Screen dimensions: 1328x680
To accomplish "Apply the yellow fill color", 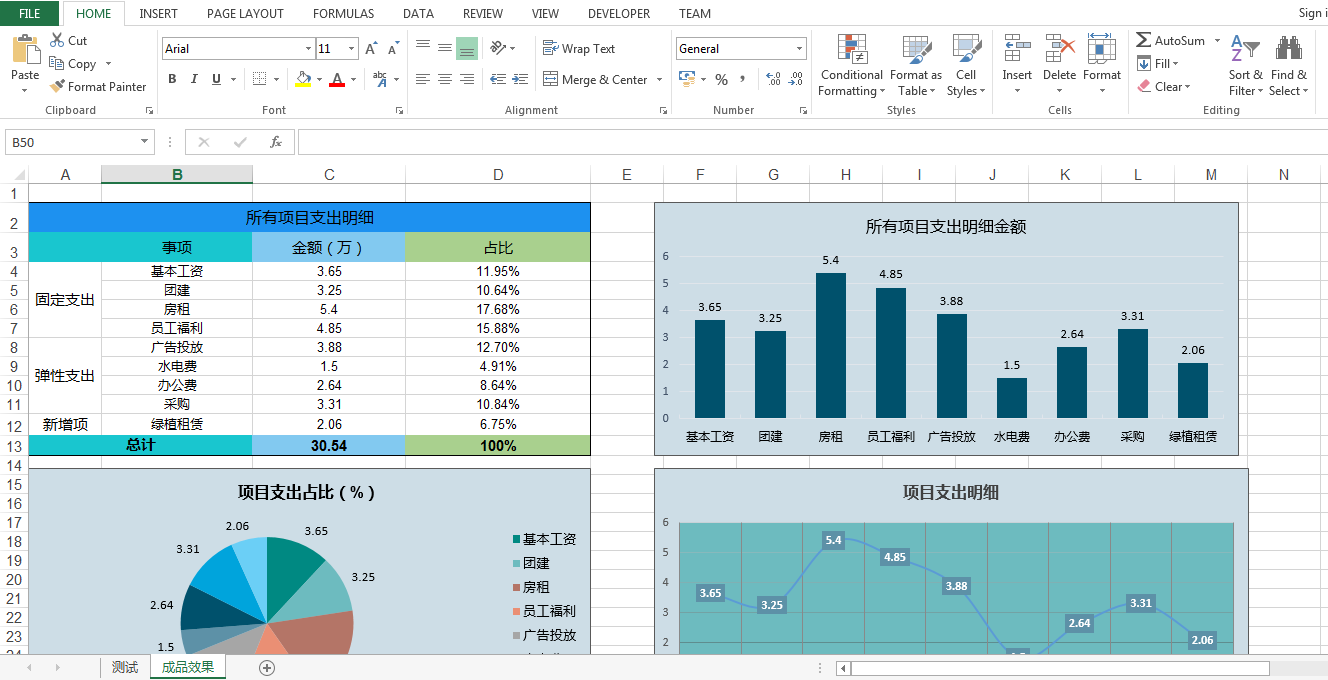I will click(303, 79).
